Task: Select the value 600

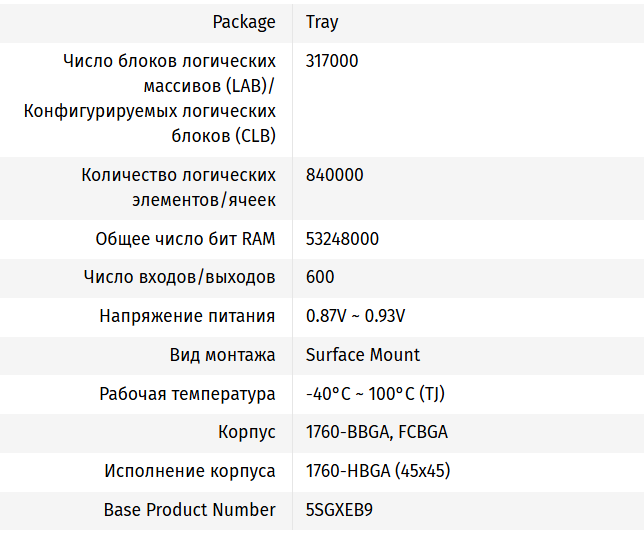Action: click(320, 277)
